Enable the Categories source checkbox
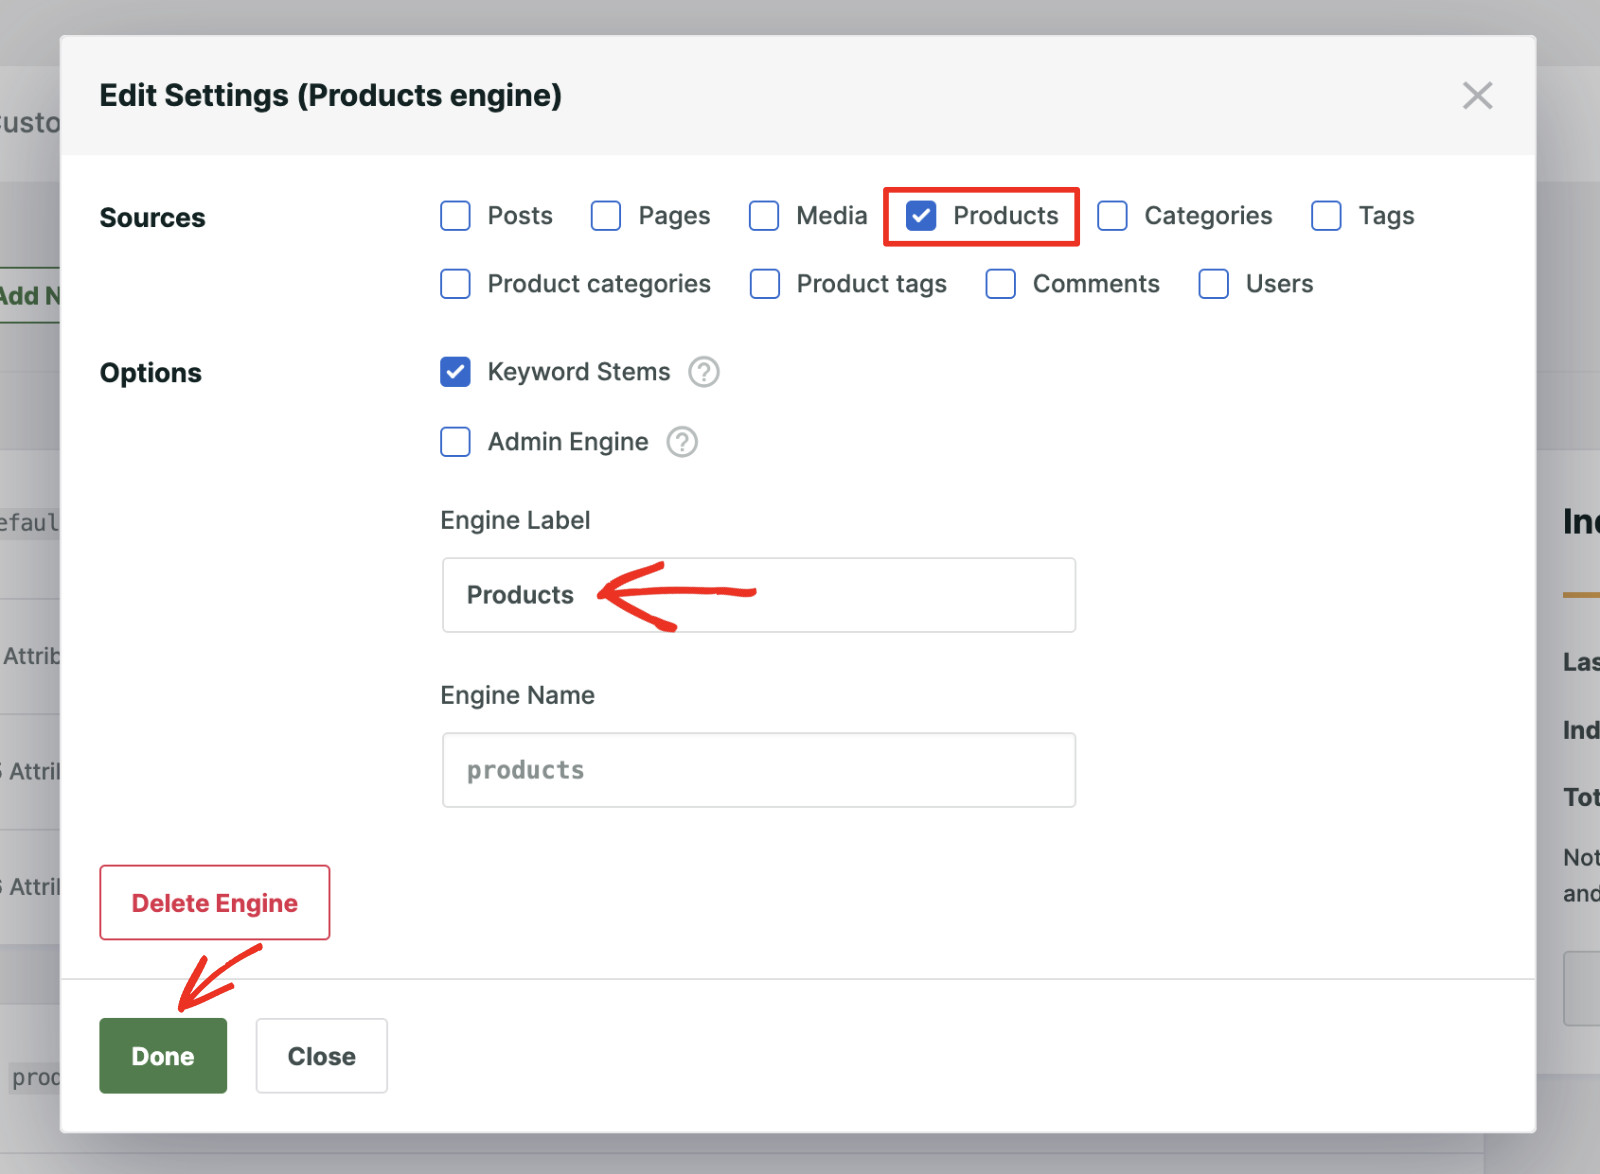 click(1112, 216)
